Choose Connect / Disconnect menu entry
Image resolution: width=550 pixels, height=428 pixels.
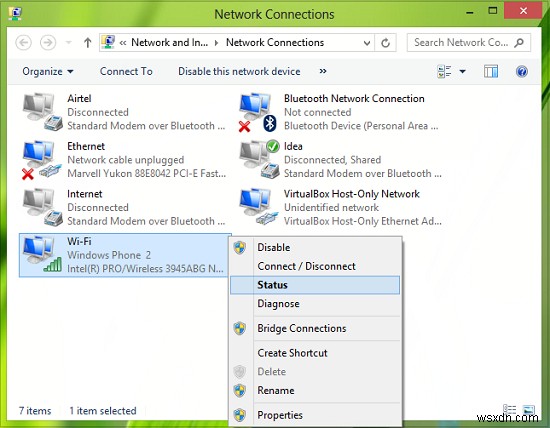315,266
